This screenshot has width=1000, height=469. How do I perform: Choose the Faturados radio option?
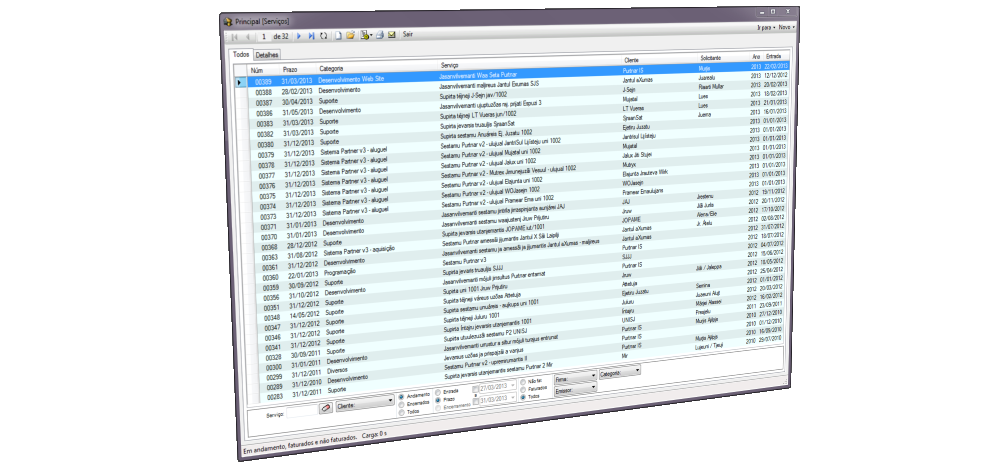[x=521, y=388]
